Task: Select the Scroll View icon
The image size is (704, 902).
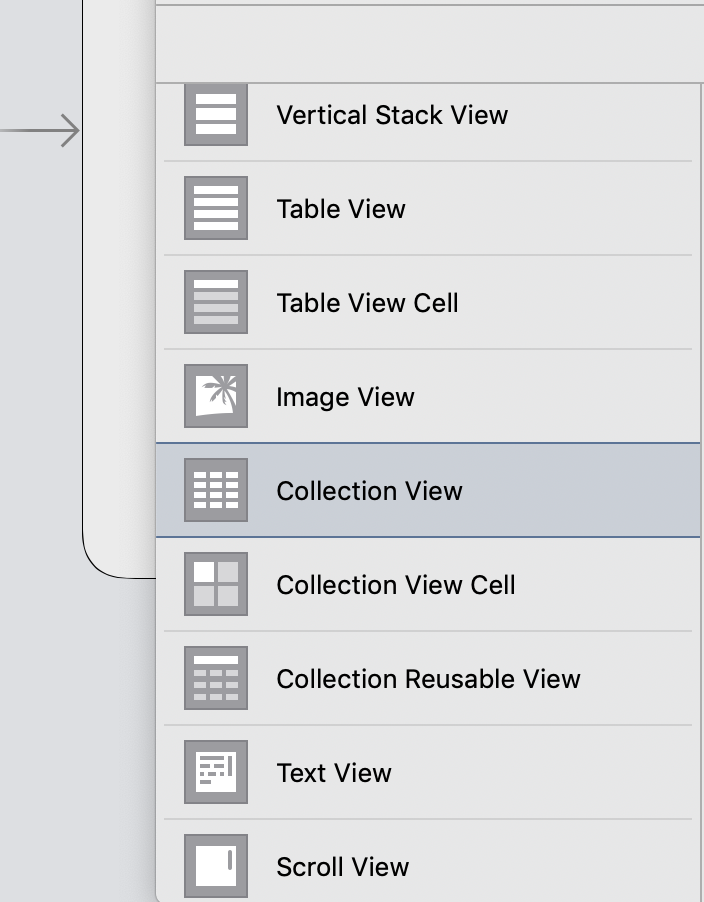Action: coord(216,866)
